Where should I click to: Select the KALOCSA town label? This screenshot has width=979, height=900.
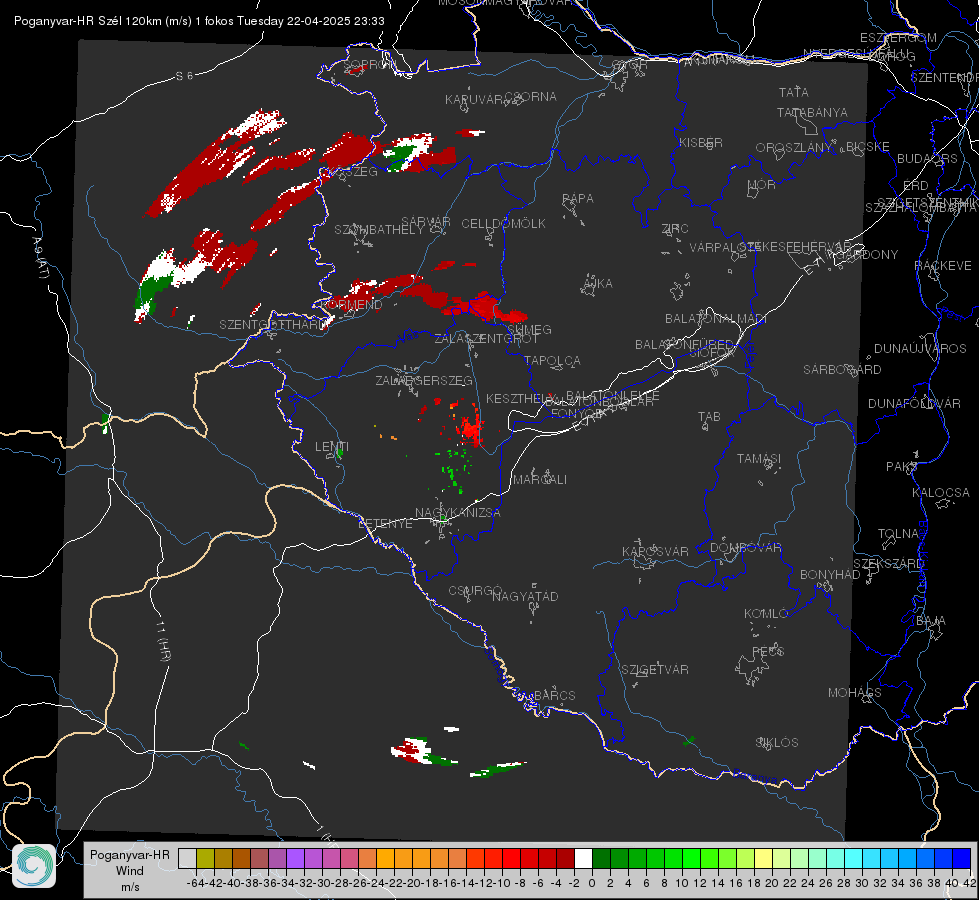tap(941, 493)
